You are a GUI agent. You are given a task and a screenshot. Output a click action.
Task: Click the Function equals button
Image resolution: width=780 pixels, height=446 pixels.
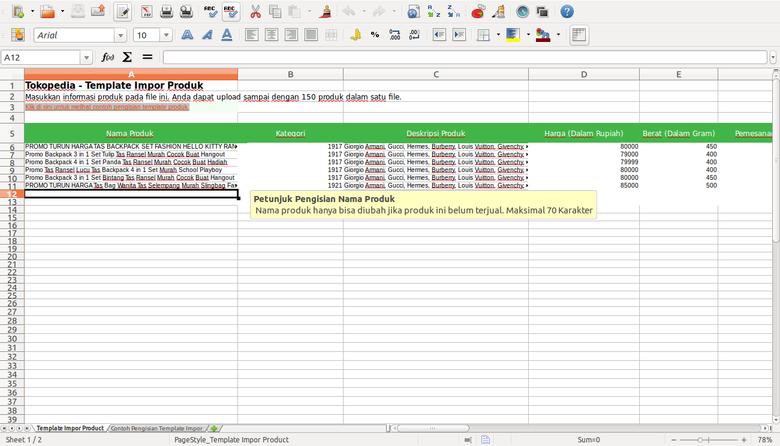147,57
